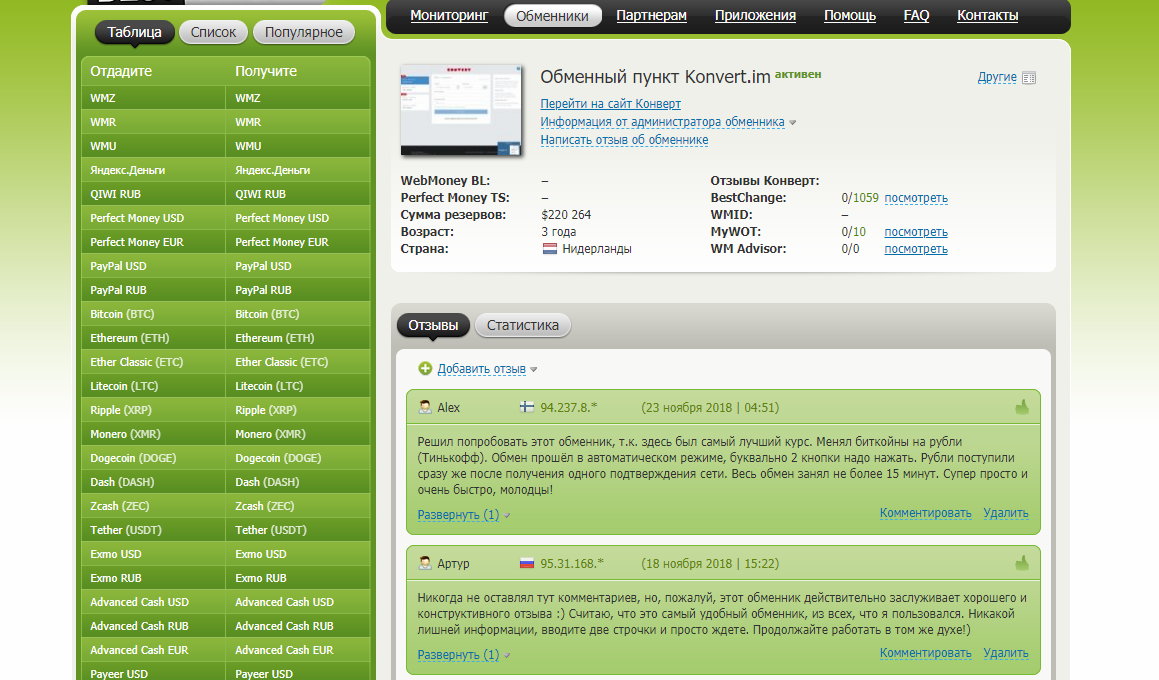The width and height of the screenshot is (1159, 680).
Task: Open the Konvert.im site screenshot thumbnail
Action: (462, 111)
